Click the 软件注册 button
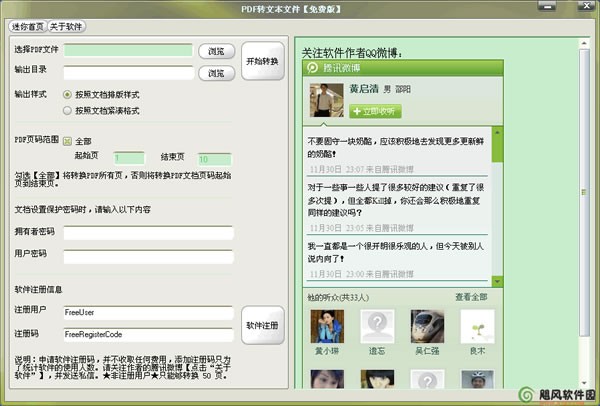Screen dimensions: 600x406 pos(262,325)
